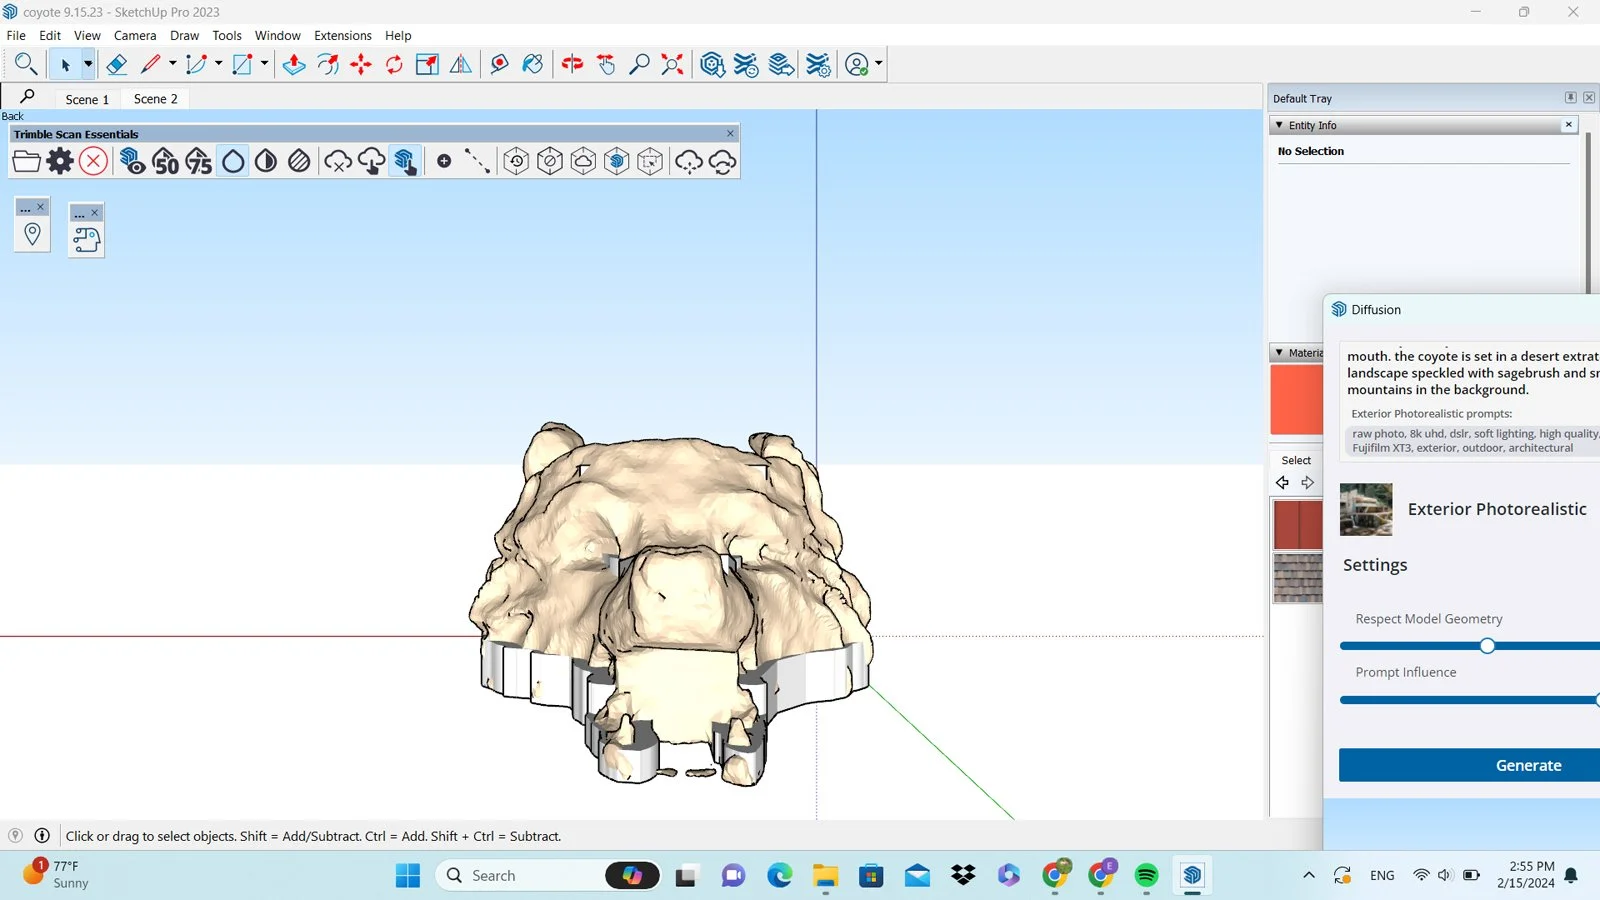Pick the Rotate tool
The image size is (1600, 900).
(394, 65)
